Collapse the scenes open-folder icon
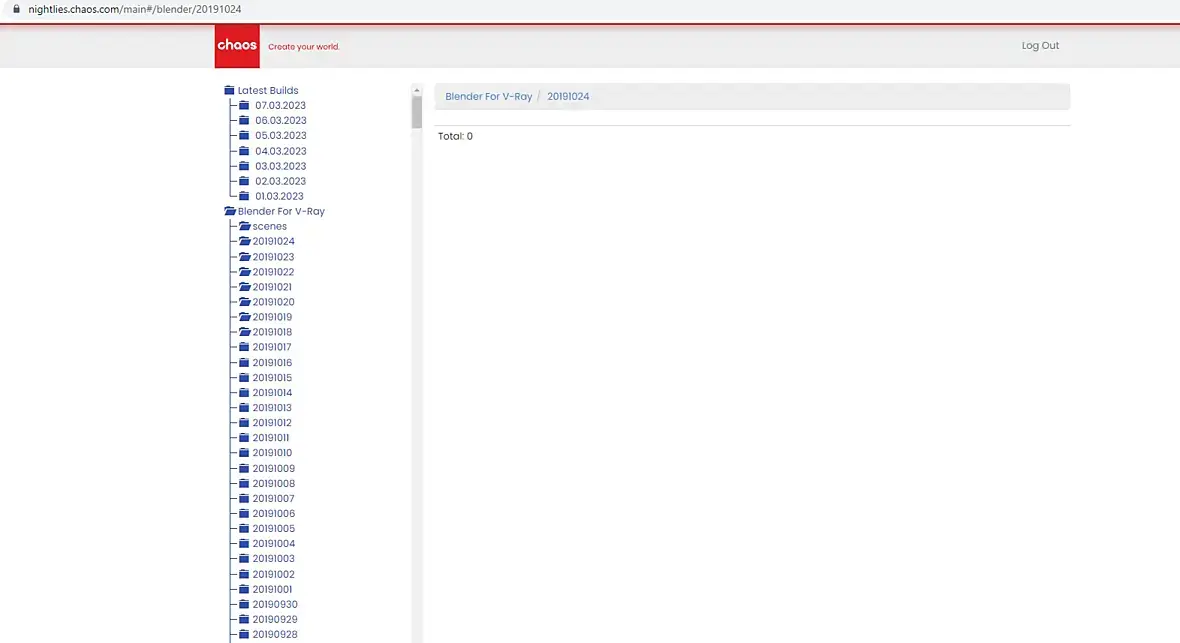Viewport: 1180px width, 643px height. point(245,226)
